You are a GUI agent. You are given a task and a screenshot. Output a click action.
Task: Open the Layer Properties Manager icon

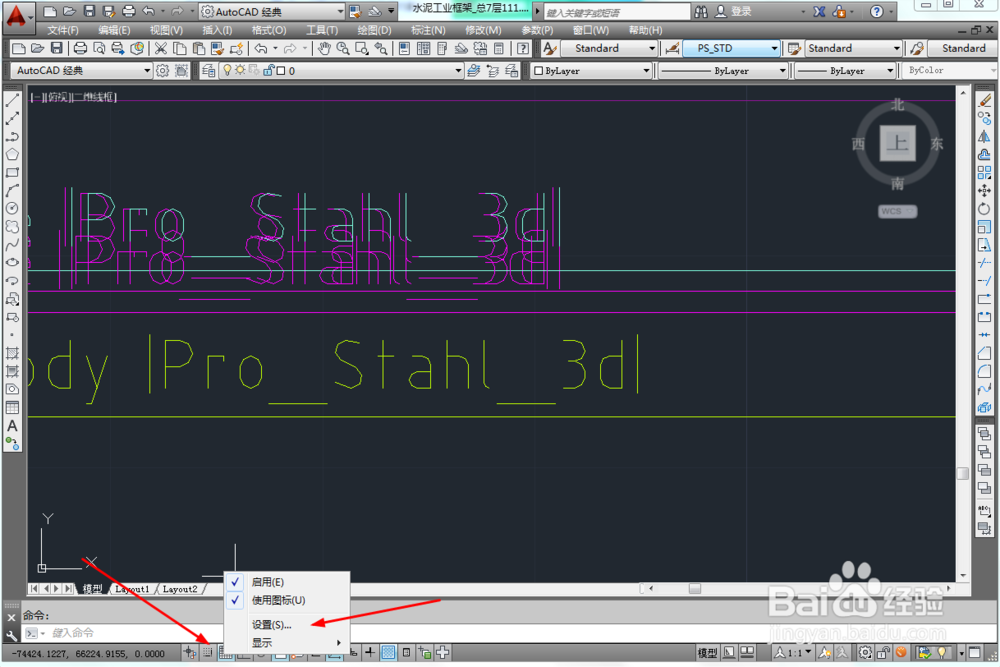209,71
